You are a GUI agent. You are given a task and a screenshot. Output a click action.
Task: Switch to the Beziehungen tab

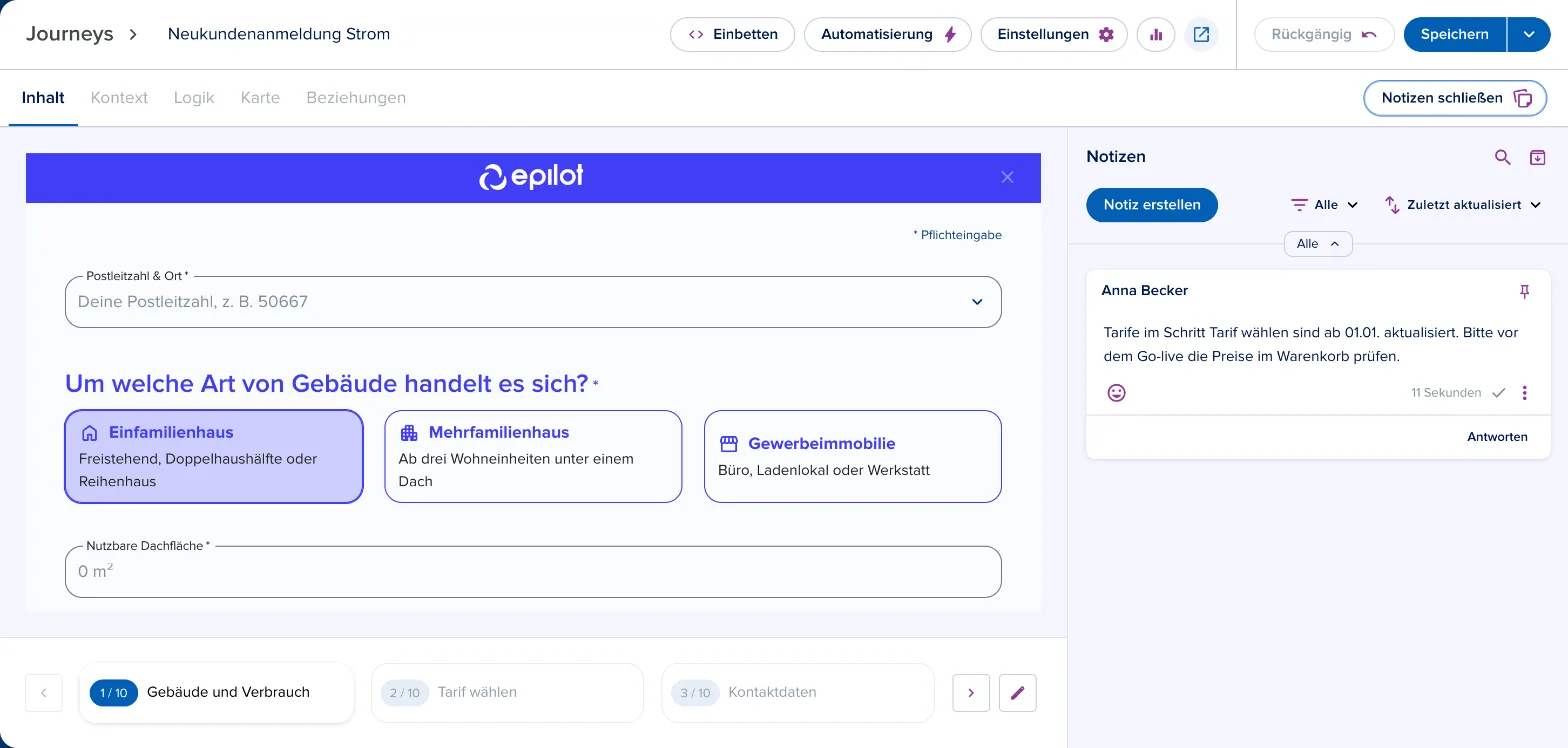coord(356,98)
